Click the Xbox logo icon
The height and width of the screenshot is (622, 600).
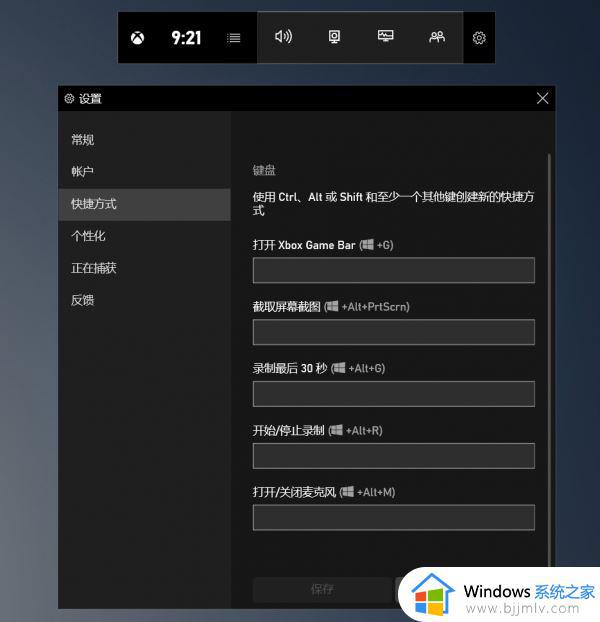pos(138,38)
